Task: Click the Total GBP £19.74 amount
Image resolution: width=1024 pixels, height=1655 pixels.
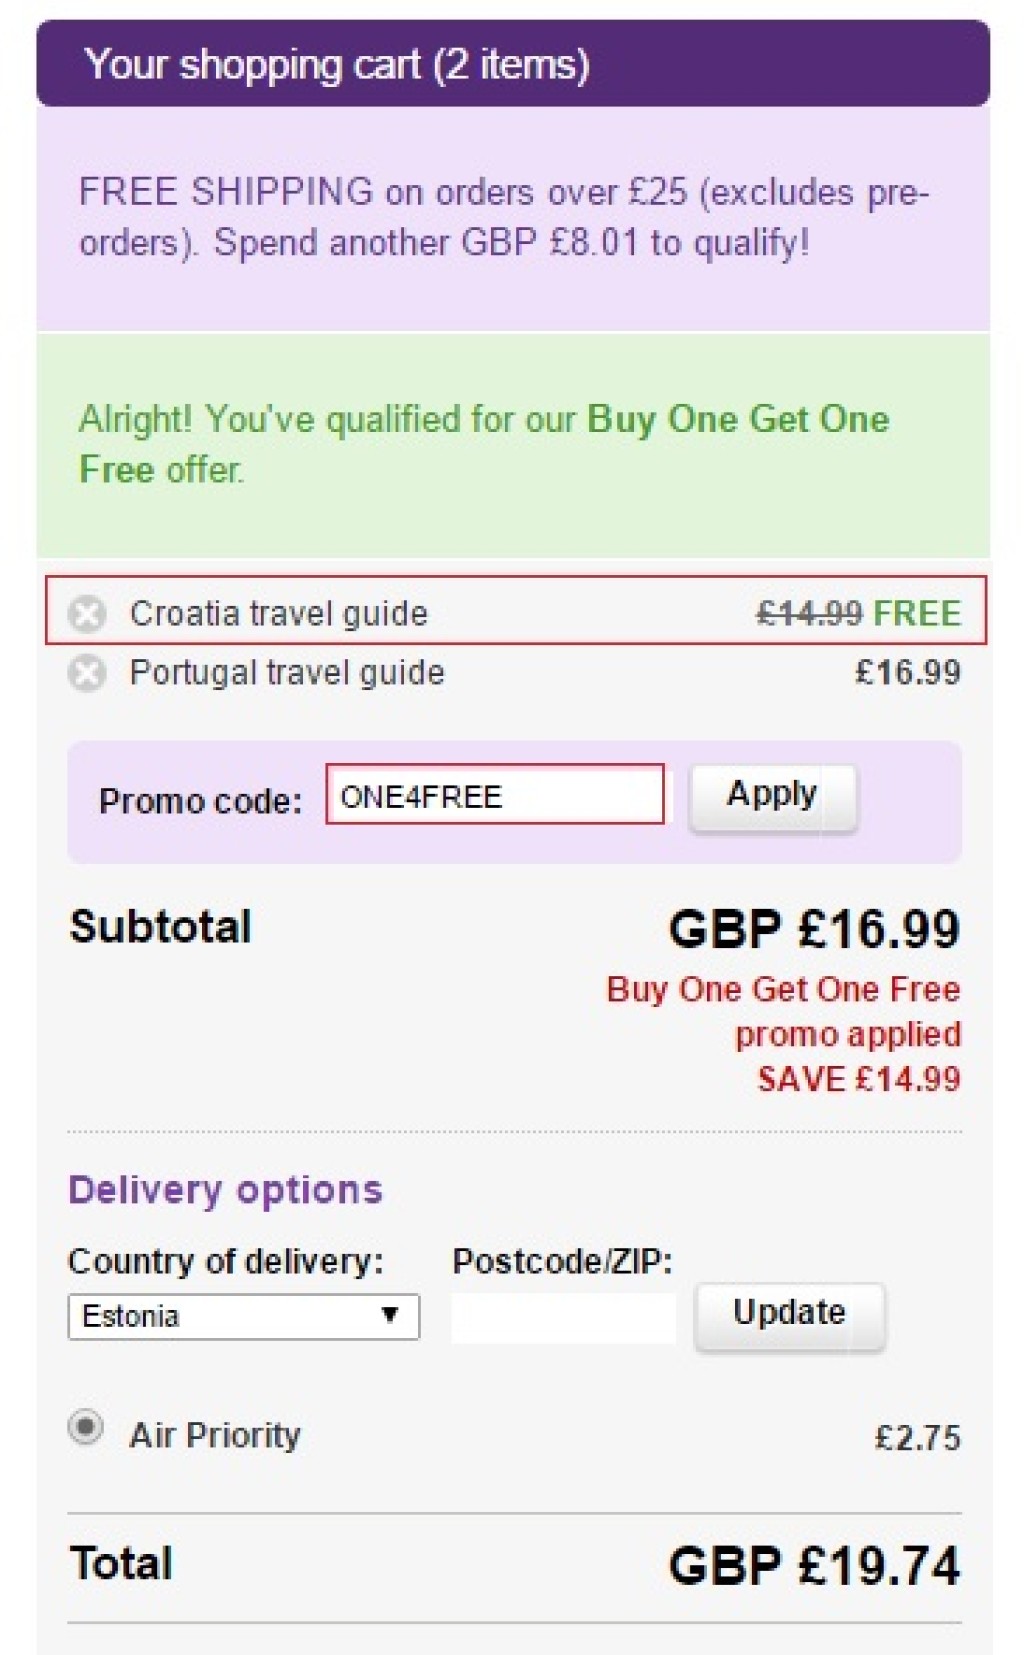Action: click(x=814, y=1565)
